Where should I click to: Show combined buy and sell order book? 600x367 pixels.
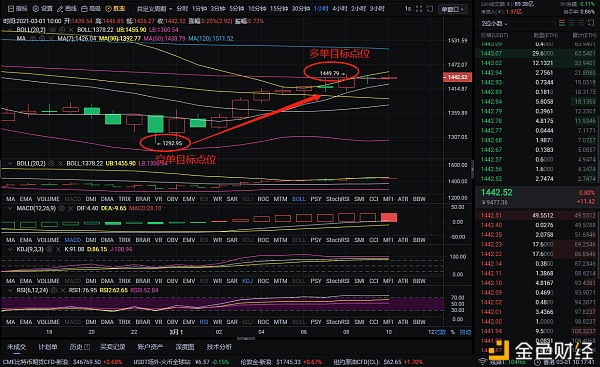[x=562, y=23]
